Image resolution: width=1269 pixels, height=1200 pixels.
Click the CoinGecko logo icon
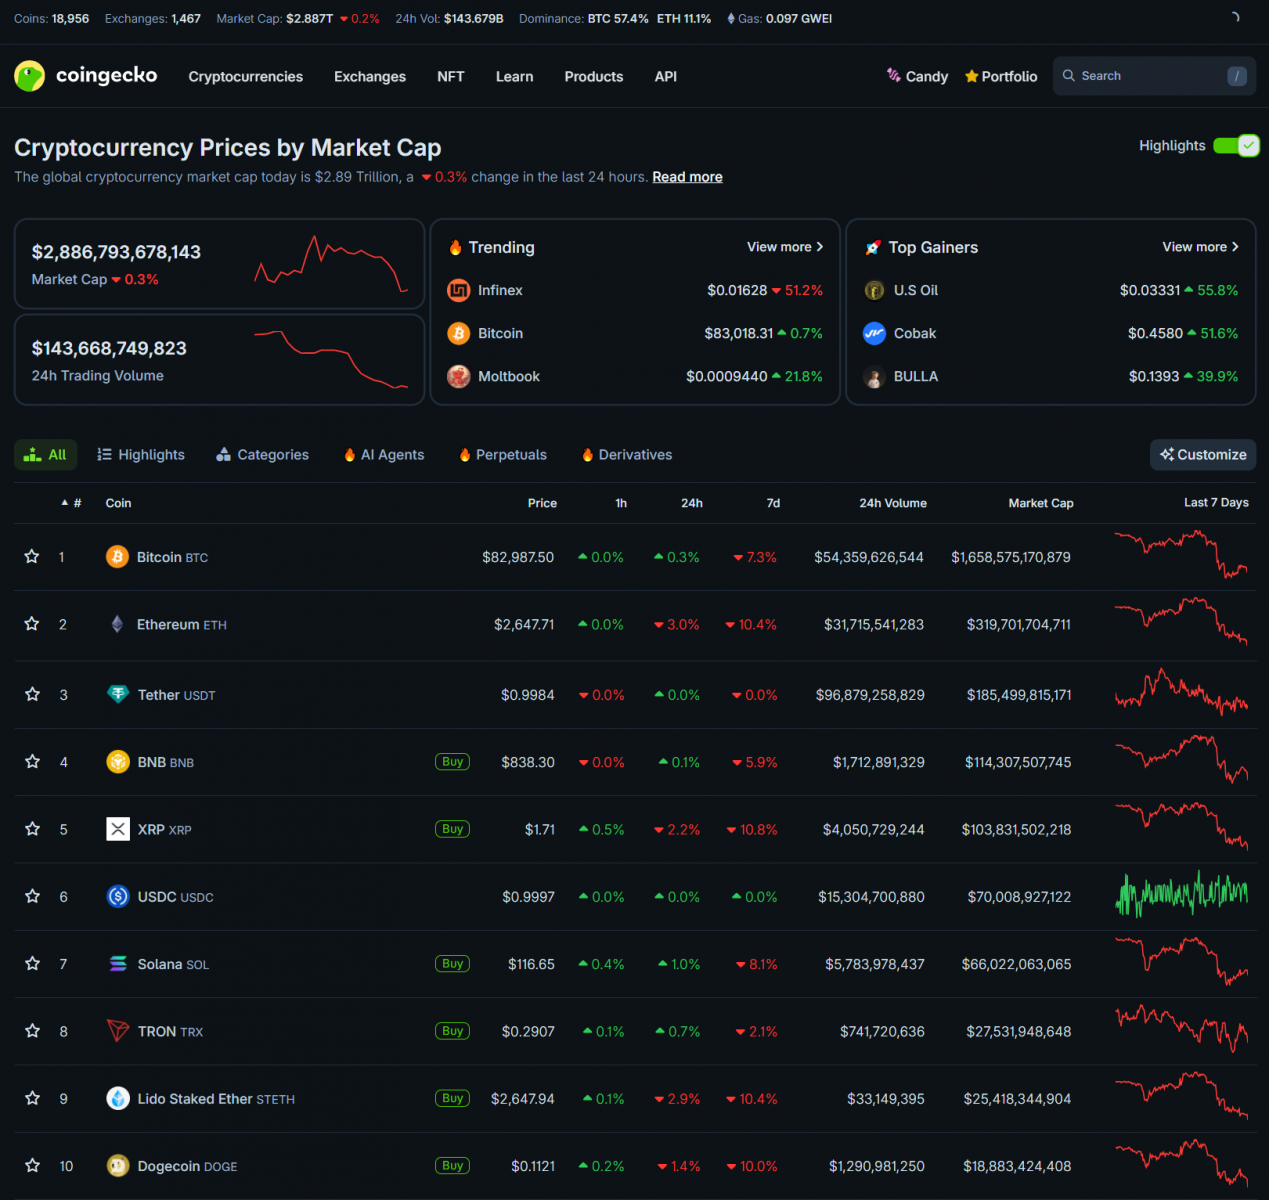click(30, 76)
